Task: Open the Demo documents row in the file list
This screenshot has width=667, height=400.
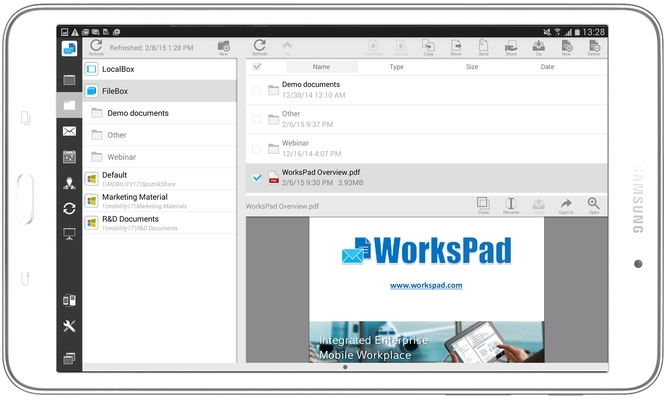Action: tap(426, 90)
